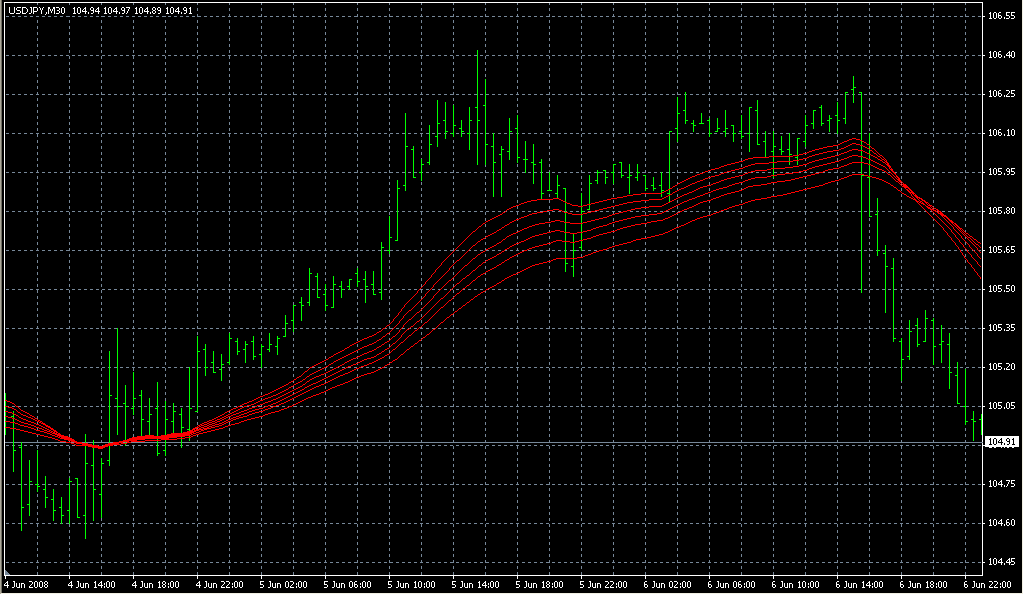This screenshot has height=594, width=1024.
Task: Click the 104.45 price axis label
Action: (x=1001, y=562)
